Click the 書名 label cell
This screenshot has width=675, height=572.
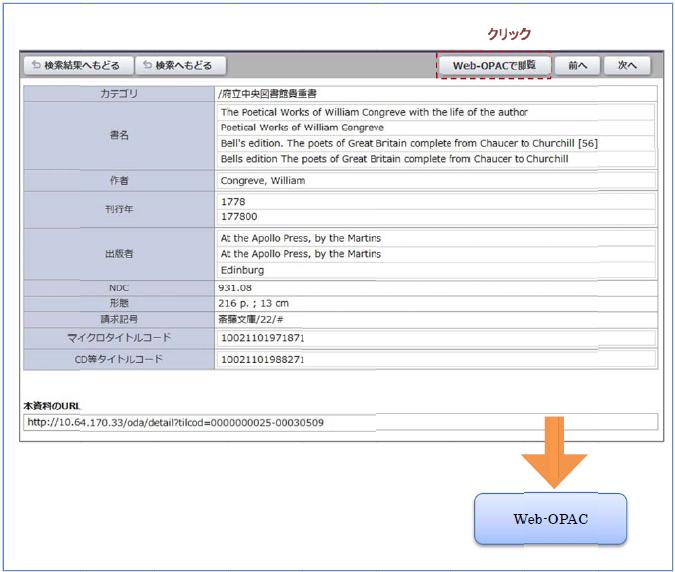119,136
